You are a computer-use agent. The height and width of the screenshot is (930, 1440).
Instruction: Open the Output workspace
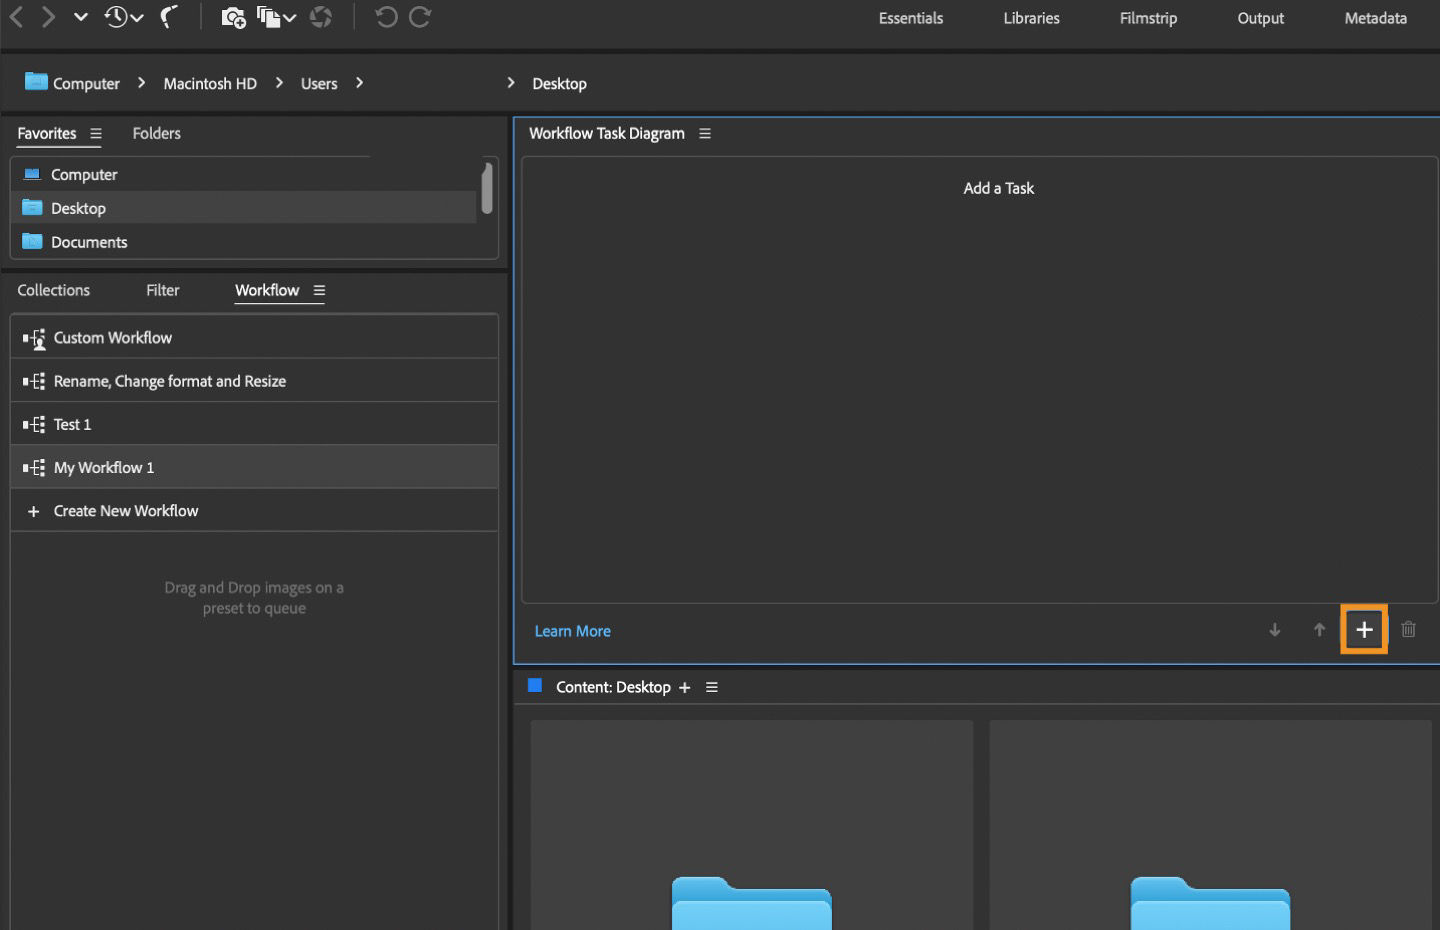pos(1259,18)
